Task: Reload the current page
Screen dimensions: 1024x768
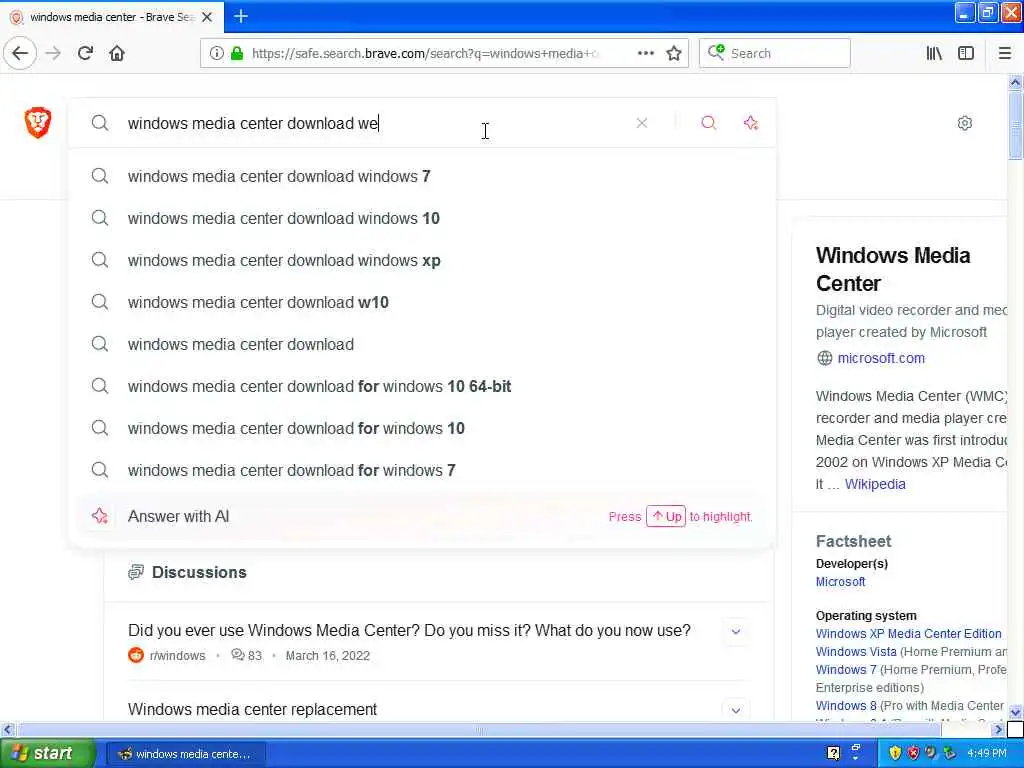Action: click(85, 54)
